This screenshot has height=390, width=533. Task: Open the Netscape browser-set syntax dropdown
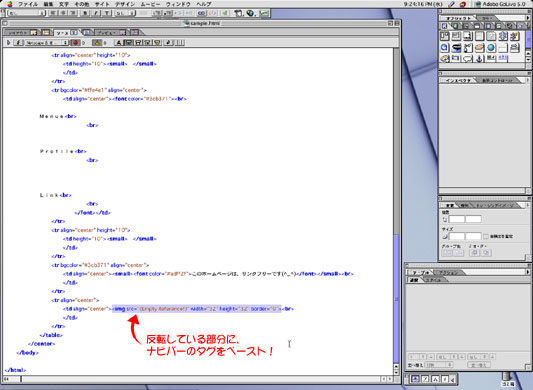(47, 43)
